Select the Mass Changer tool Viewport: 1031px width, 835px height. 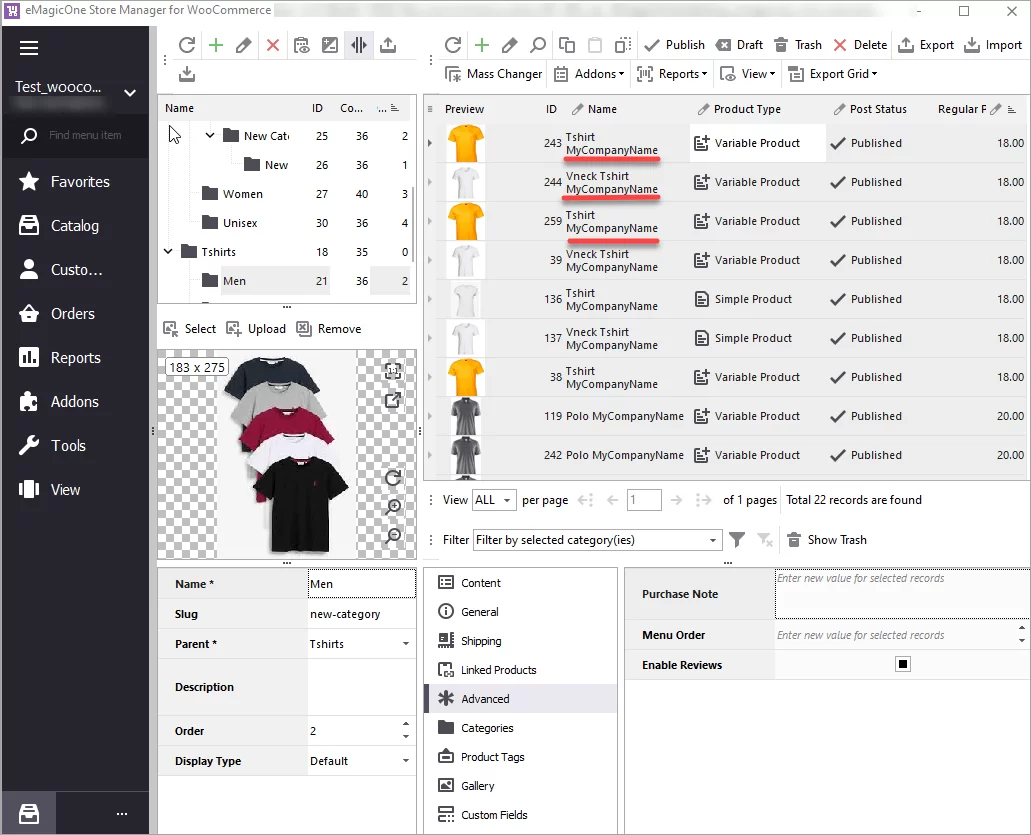click(x=492, y=73)
